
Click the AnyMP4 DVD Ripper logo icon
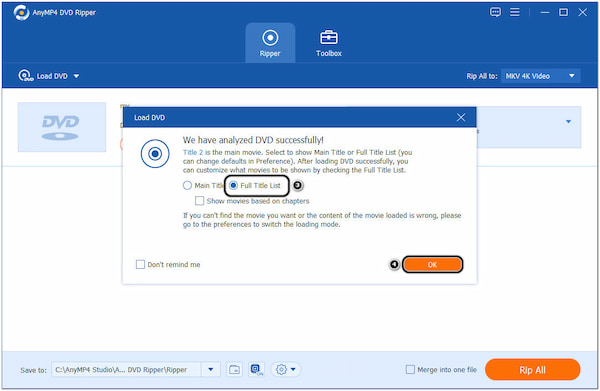tap(21, 12)
